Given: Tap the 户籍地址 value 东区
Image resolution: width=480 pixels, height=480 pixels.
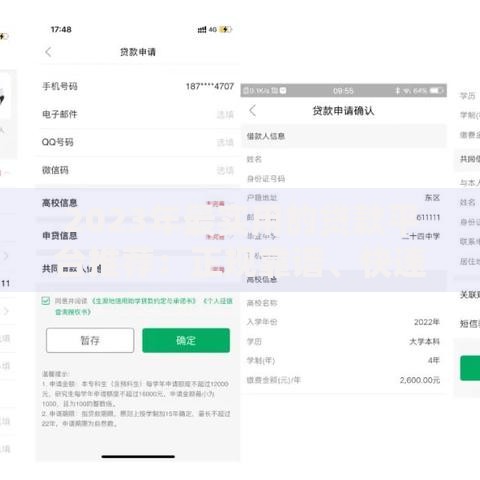Looking at the screenshot, I should (x=432, y=198).
